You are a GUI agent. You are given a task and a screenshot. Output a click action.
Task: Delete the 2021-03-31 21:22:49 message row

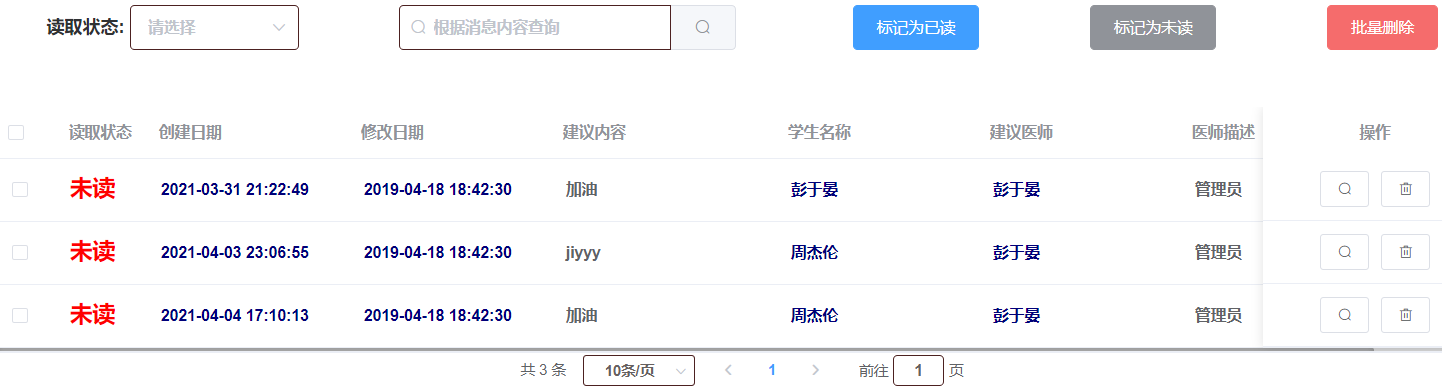(x=1406, y=188)
